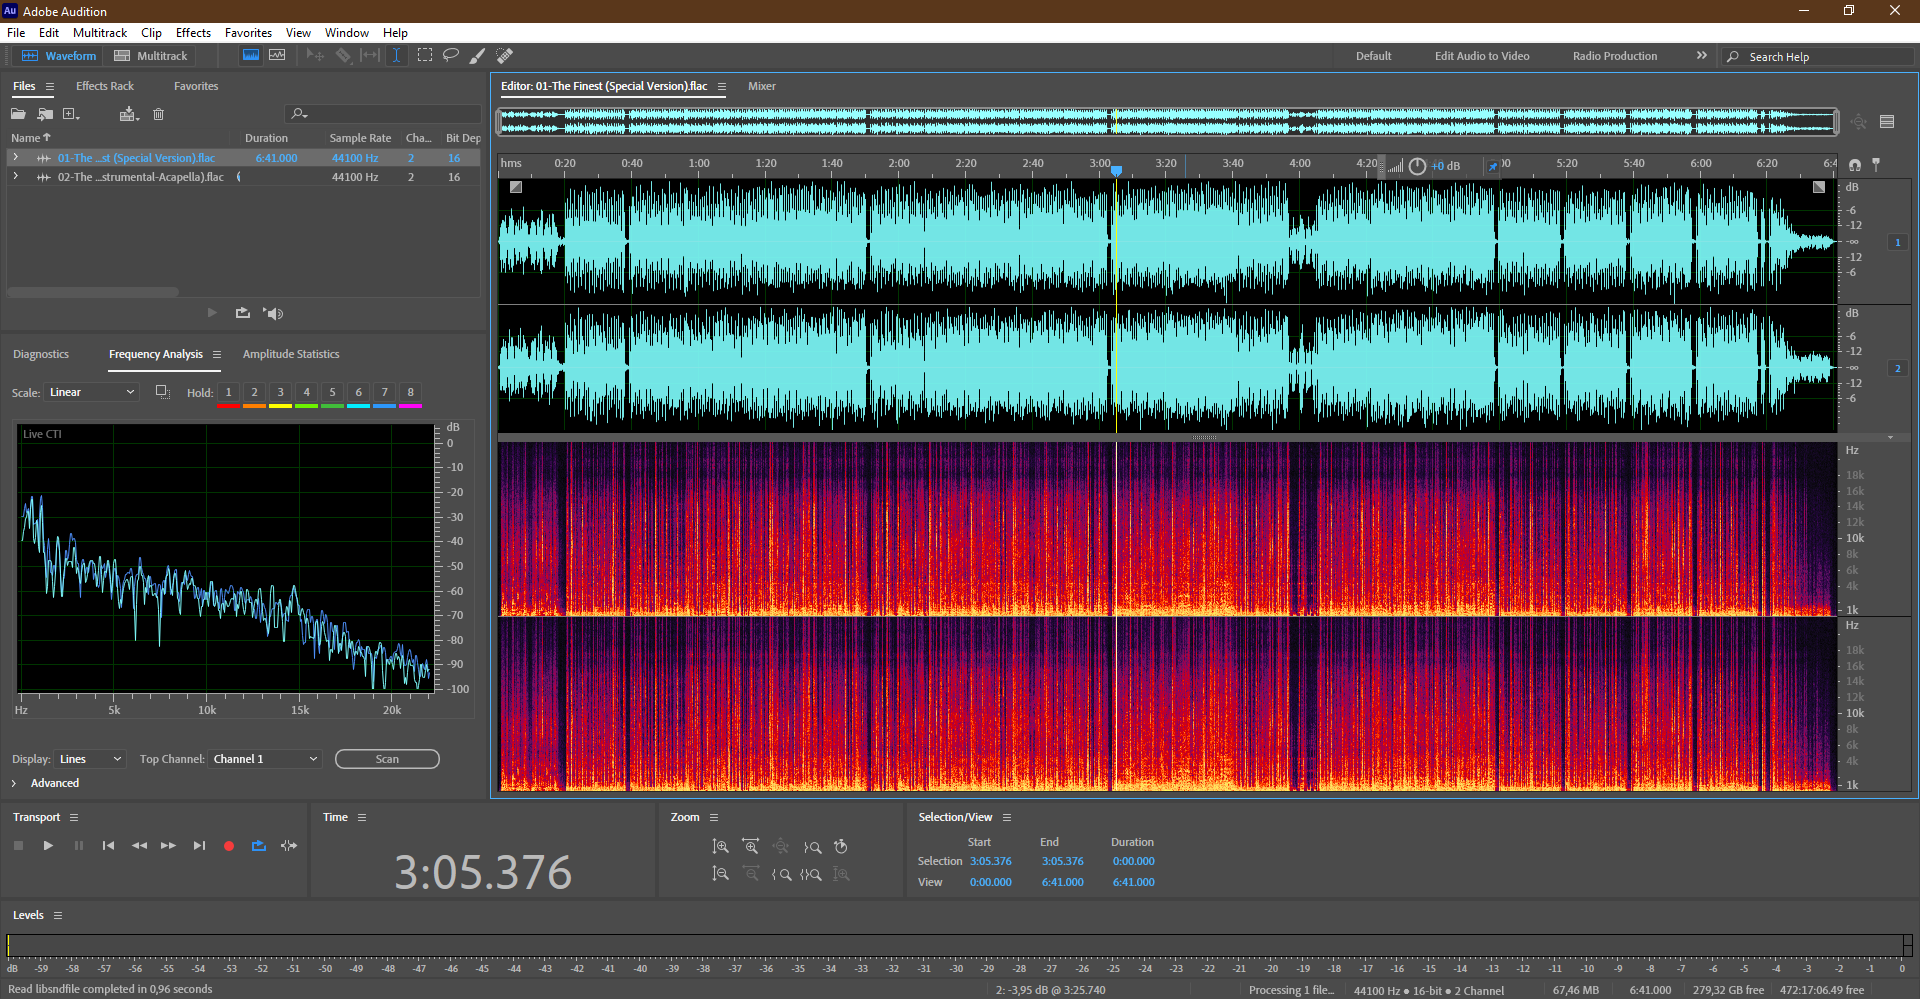1920x999 pixels.
Task: Click the Files panel search field
Action: pyautogui.click(x=385, y=114)
